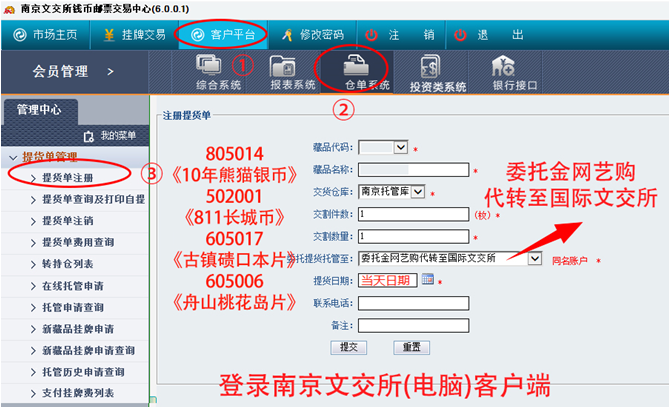This screenshot has width=669, height=407.
Task: Click the 备注 input field
Action: pyautogui.click(x=413, y=326)
